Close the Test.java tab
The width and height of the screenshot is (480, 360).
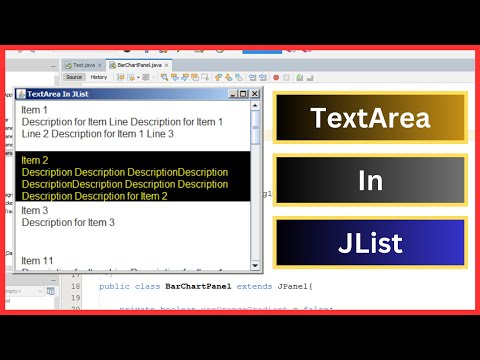pos(99,65)
